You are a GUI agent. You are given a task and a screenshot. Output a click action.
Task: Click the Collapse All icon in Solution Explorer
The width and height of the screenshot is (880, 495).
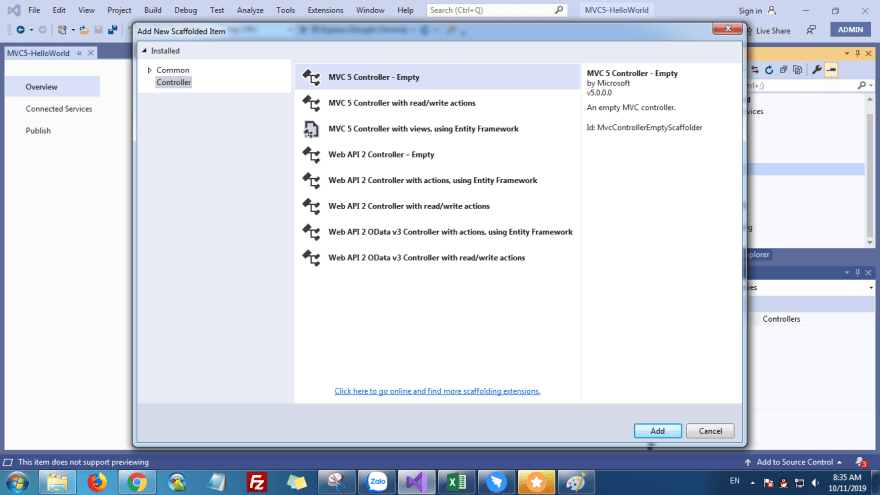point(783,70)
